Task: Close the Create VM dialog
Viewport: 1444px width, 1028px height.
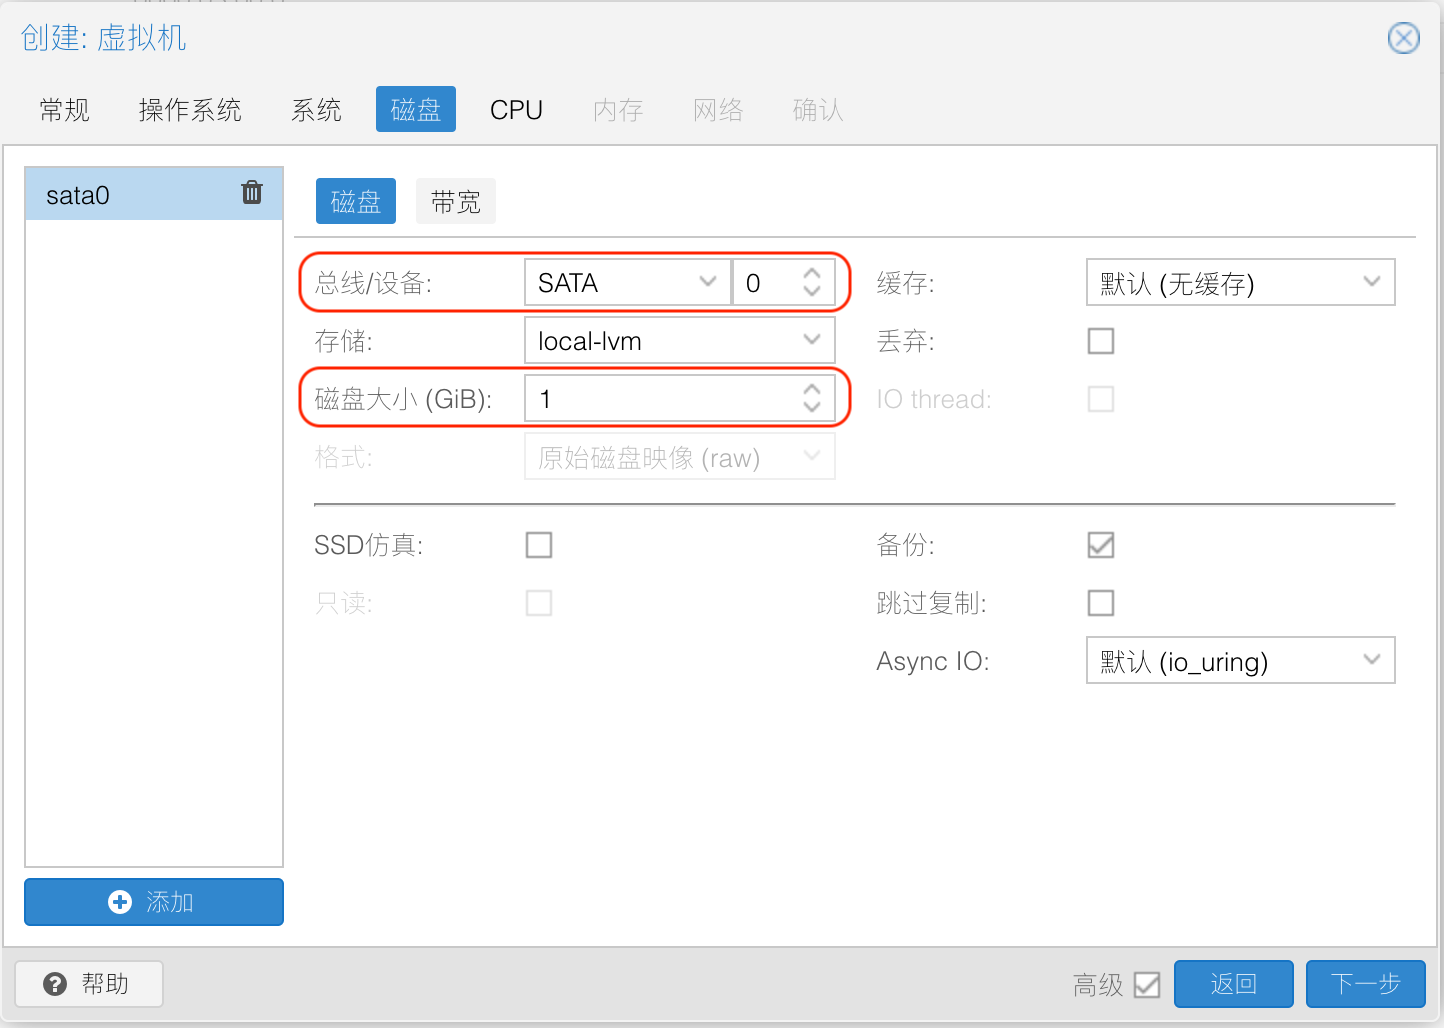Action: click(1403, 39)
